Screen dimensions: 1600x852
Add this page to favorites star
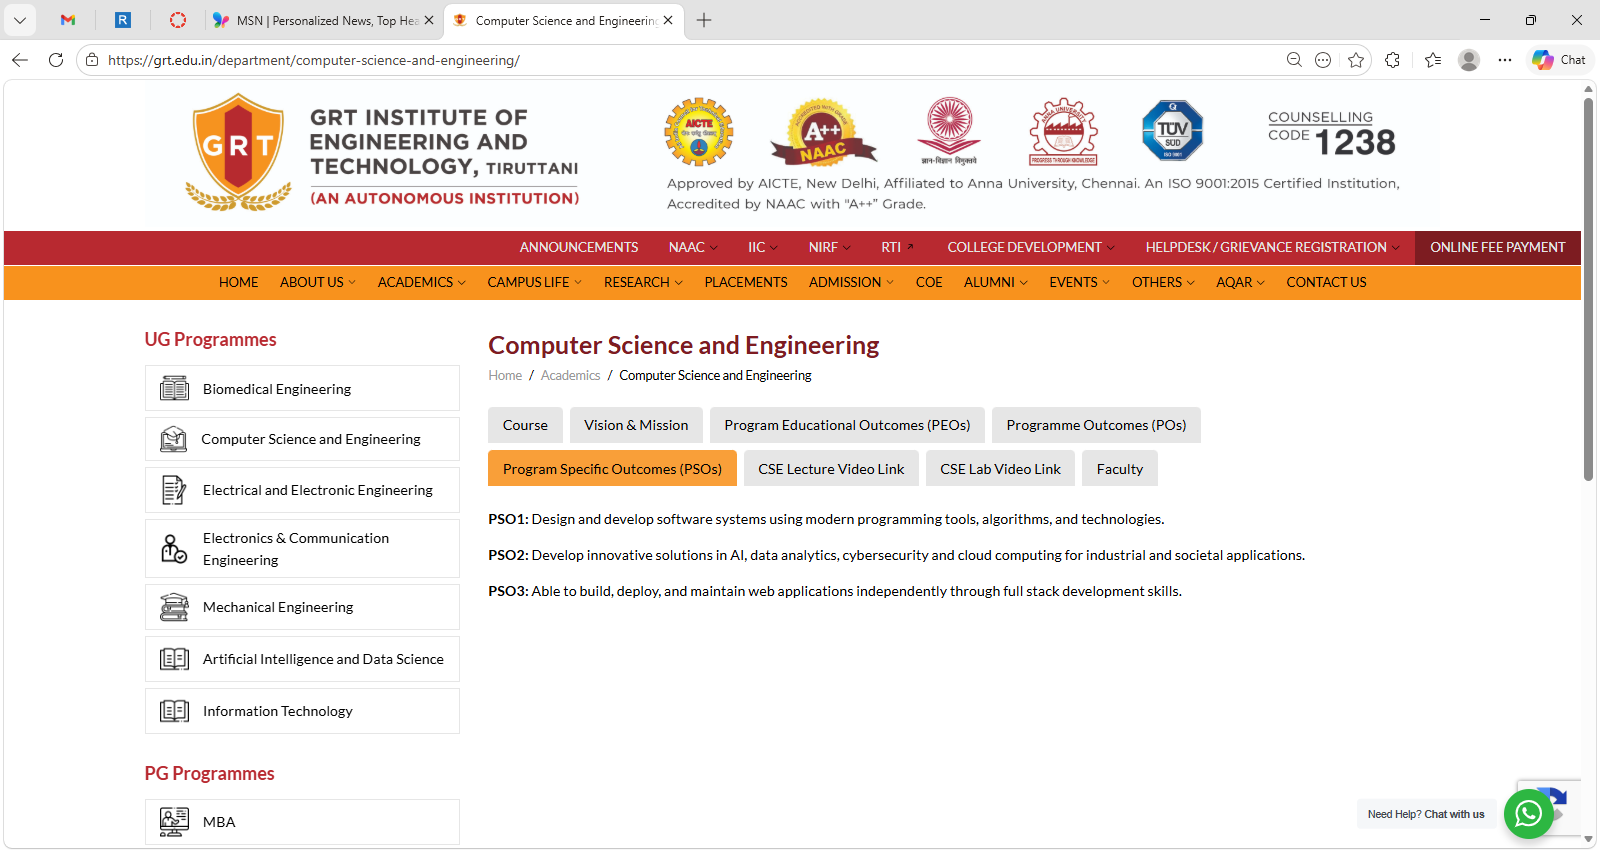[x=1356, y=60]
